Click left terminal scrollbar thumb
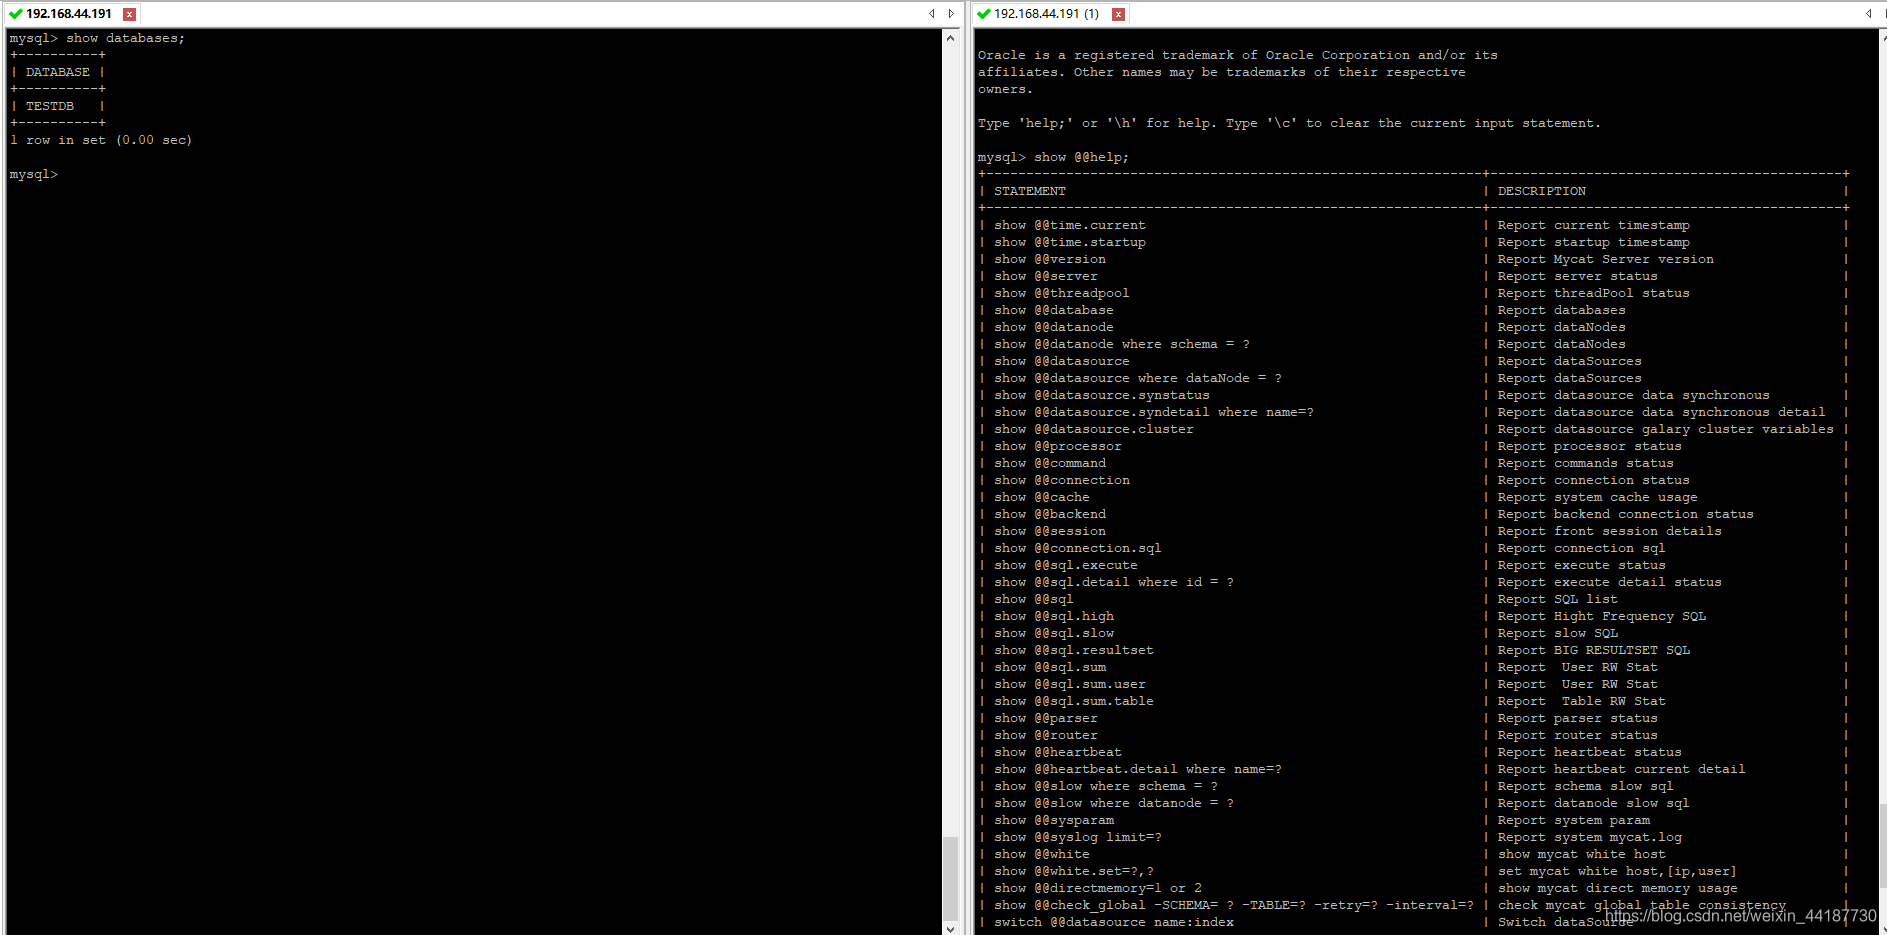This screenshot has height=935, width=1887. pos(950,877)
